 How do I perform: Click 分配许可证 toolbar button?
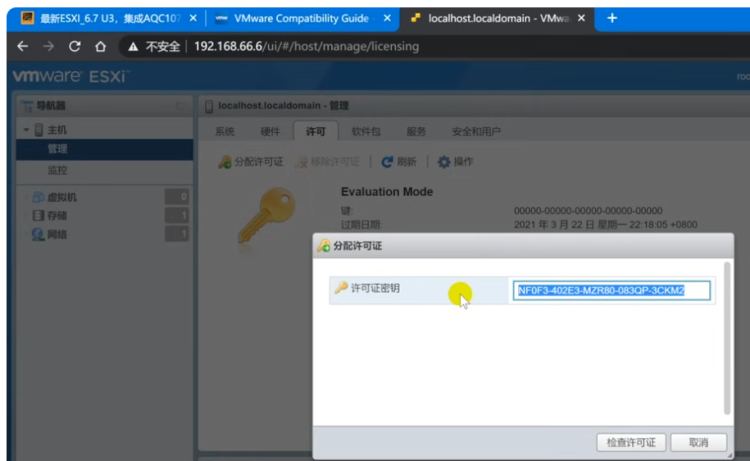click(x=251, y=162)
